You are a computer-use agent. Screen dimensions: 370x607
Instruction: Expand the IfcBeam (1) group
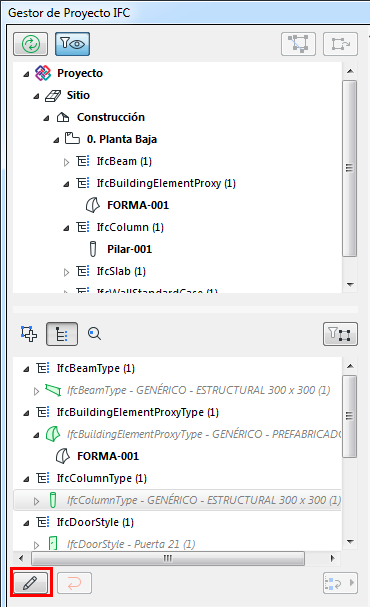click(x=66, y=162)
